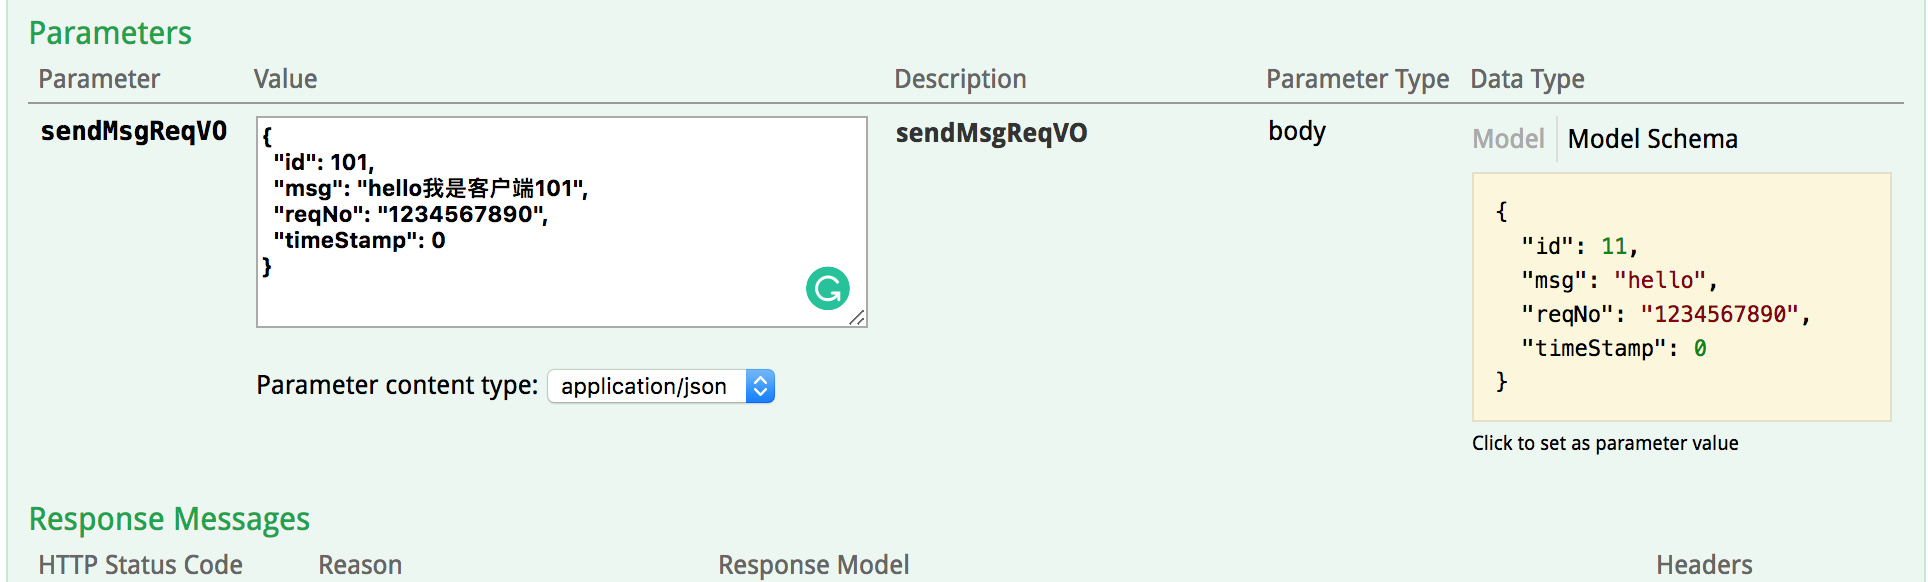
Task: Click the yellow model schema example box
Action: [1681, 297]
